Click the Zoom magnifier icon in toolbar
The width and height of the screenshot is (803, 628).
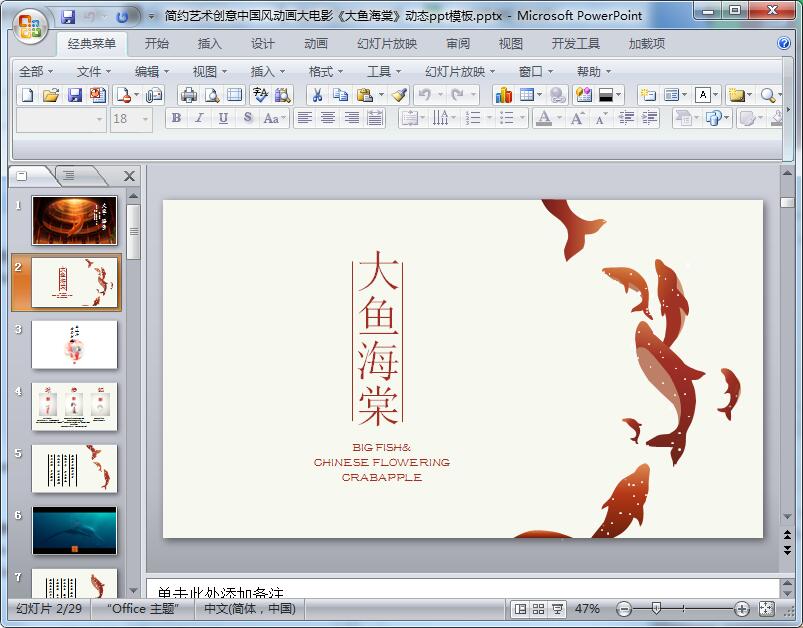767,95
